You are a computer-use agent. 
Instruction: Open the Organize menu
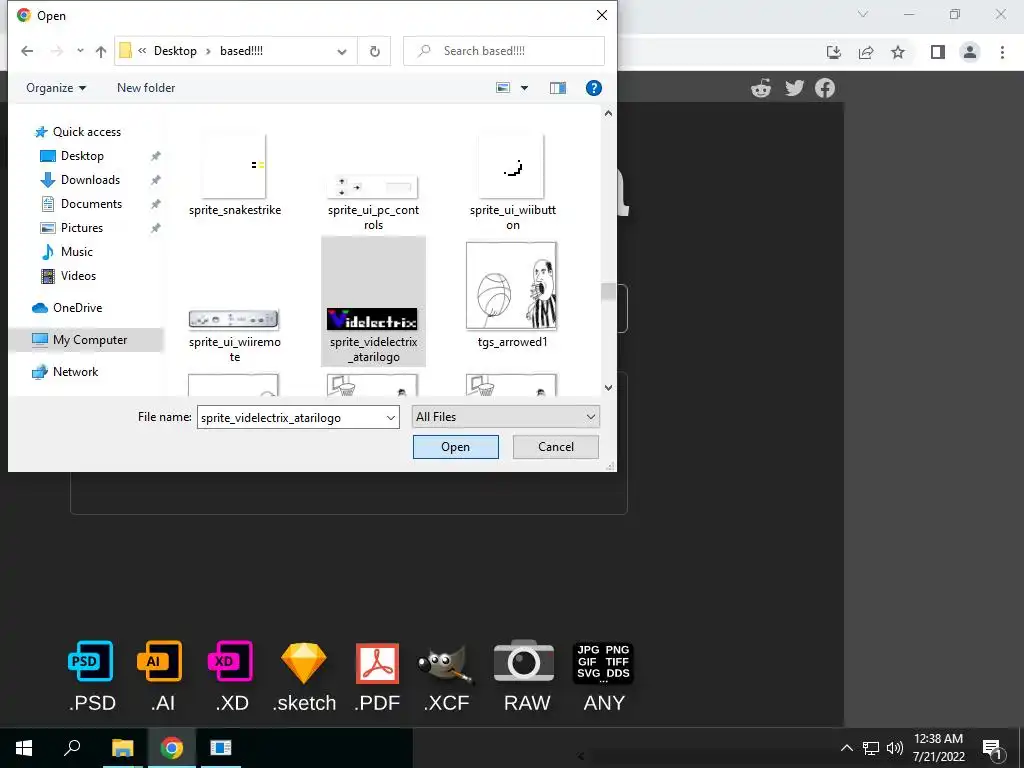pos(56,88)
